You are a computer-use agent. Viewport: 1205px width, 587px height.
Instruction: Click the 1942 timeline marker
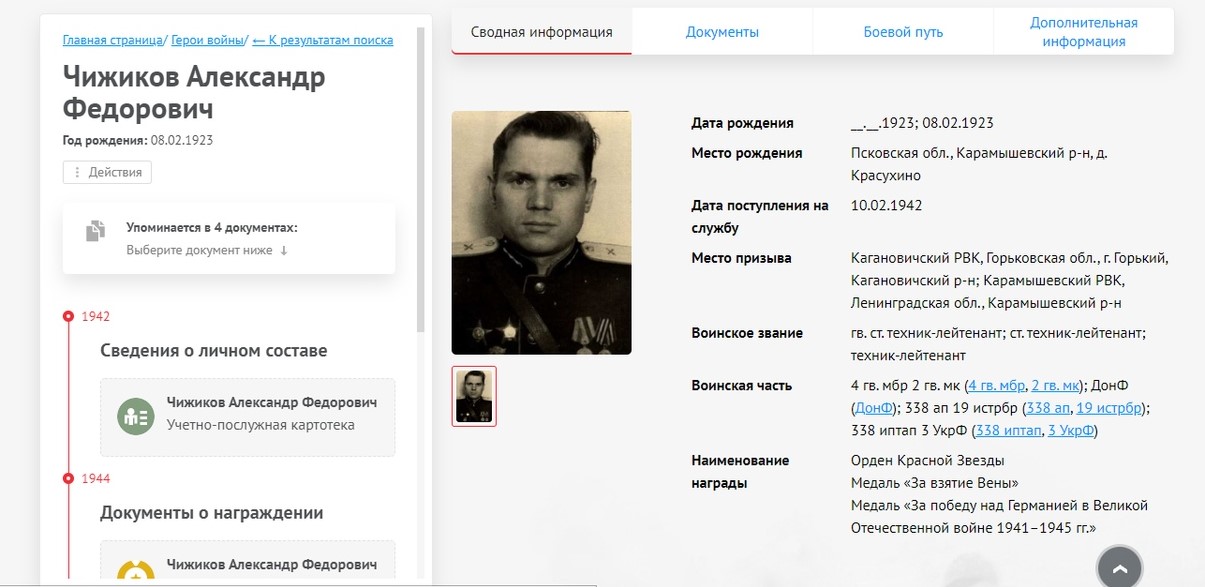pos(68,316)
